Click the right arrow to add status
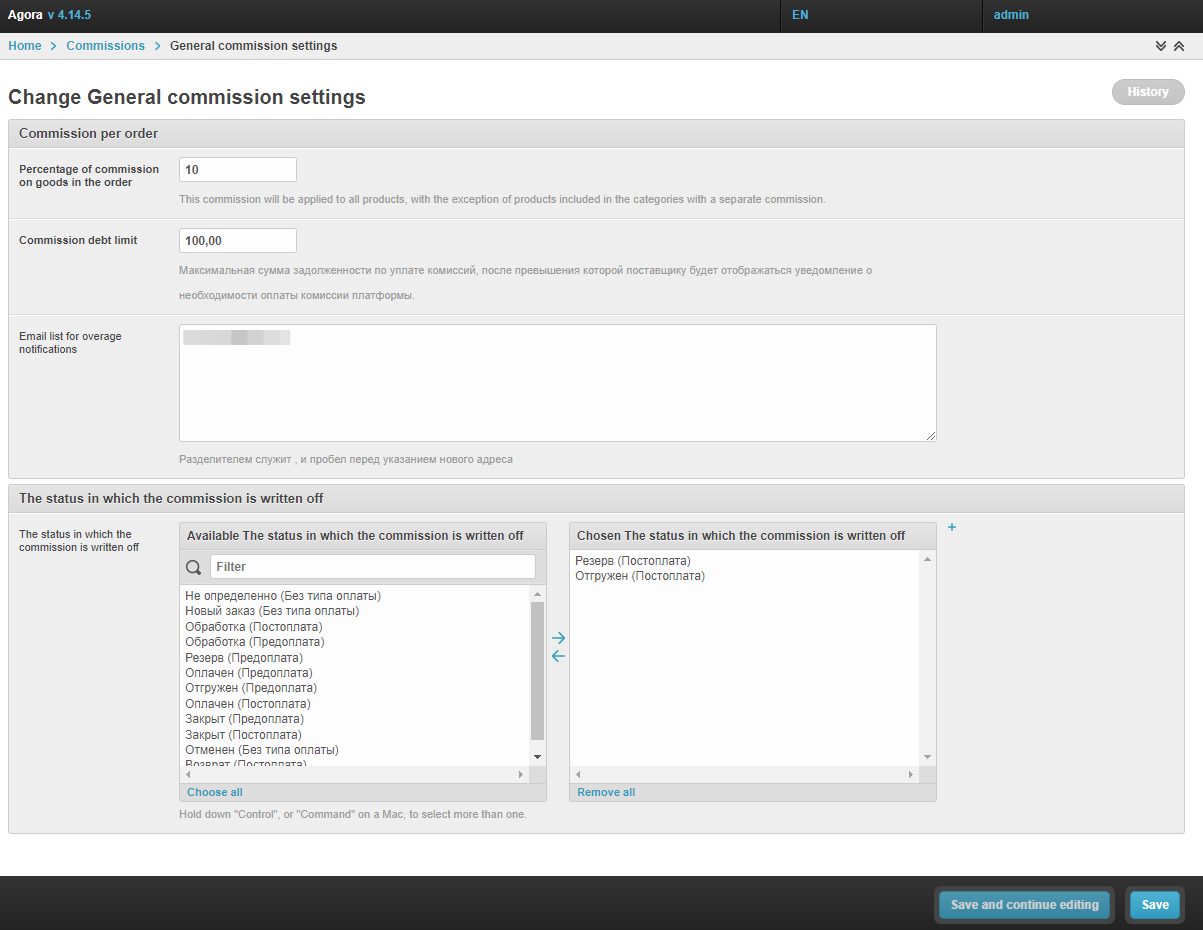Image resolution: width=1203 pixels, height=930 pixels. click(x=558, y=638)
